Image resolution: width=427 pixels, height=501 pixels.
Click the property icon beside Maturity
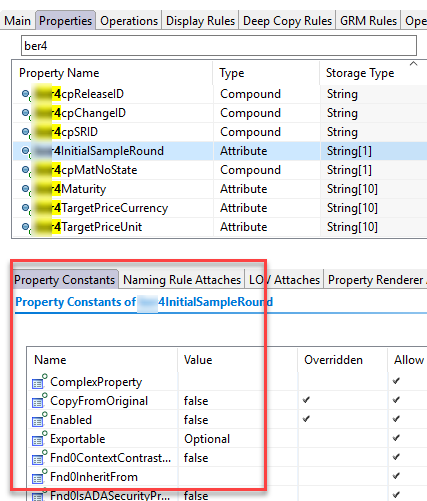coord(26,189)
